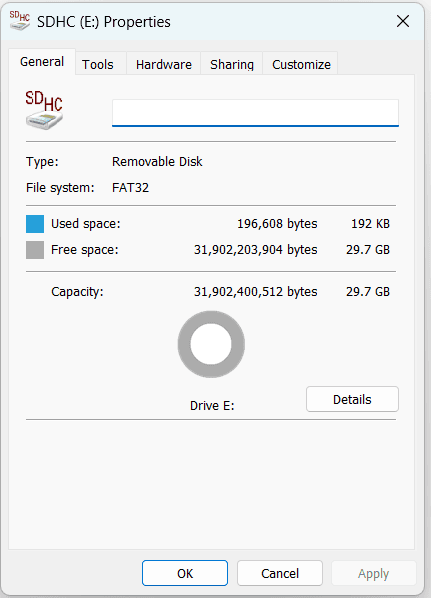Screen dimensions: 431x598
Task: Open the Hardware tab
Action: 164,64
